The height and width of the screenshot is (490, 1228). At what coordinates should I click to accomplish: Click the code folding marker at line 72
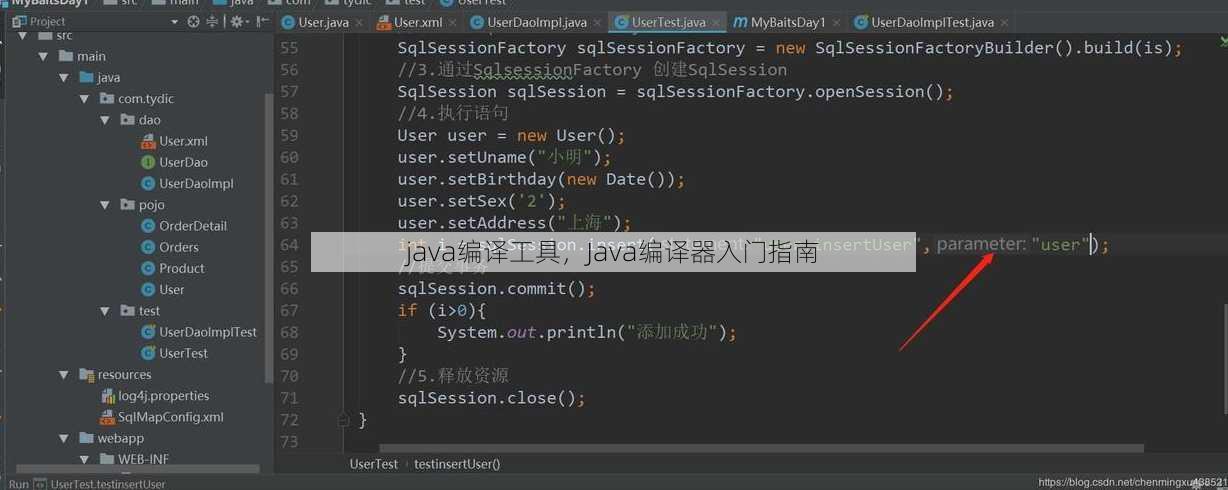point(343,420)
